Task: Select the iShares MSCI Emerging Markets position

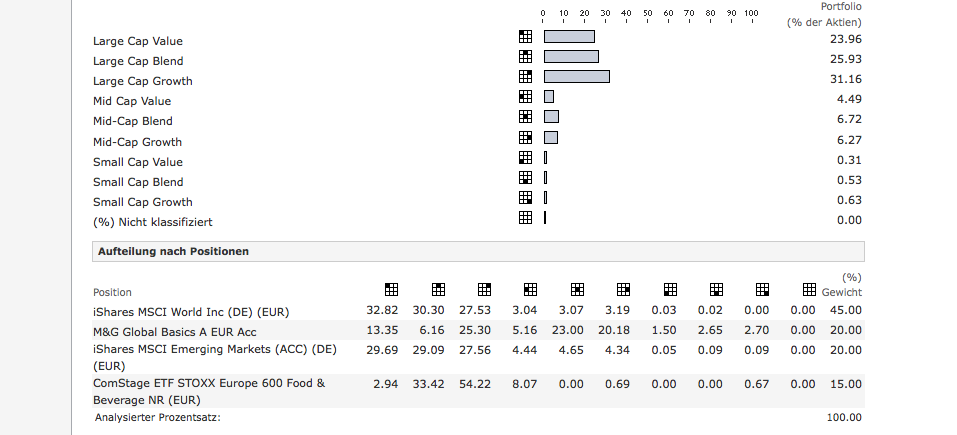Action: point(215,349)
